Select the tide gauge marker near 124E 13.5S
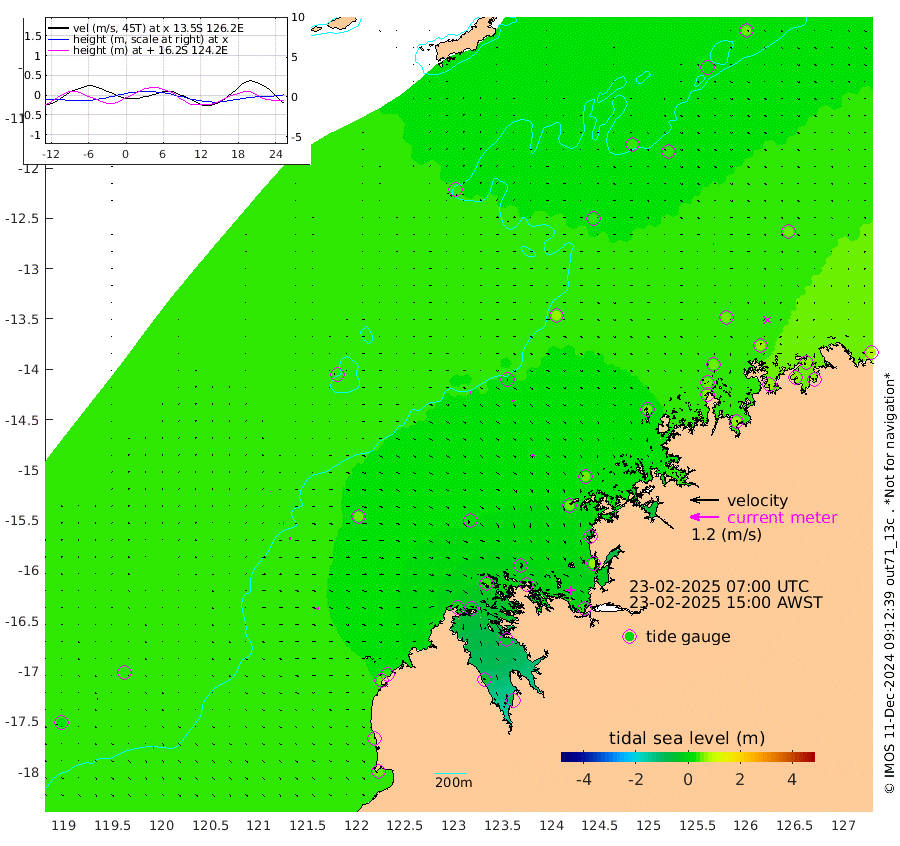The width and height of the screenshot is (900, 846). [x=556, y=316]
